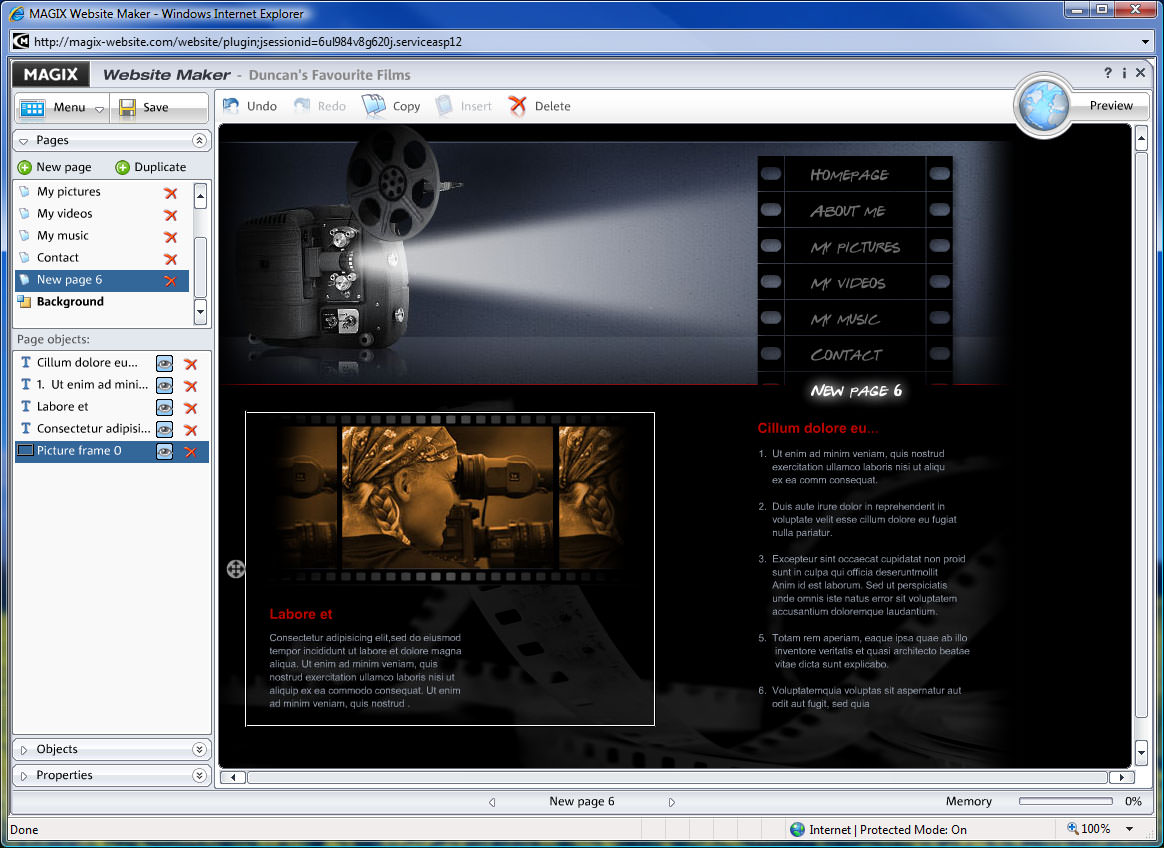This screenshot has height=848, width=1164.
Task: Select My pictures page in list
Action: (102, 192)
